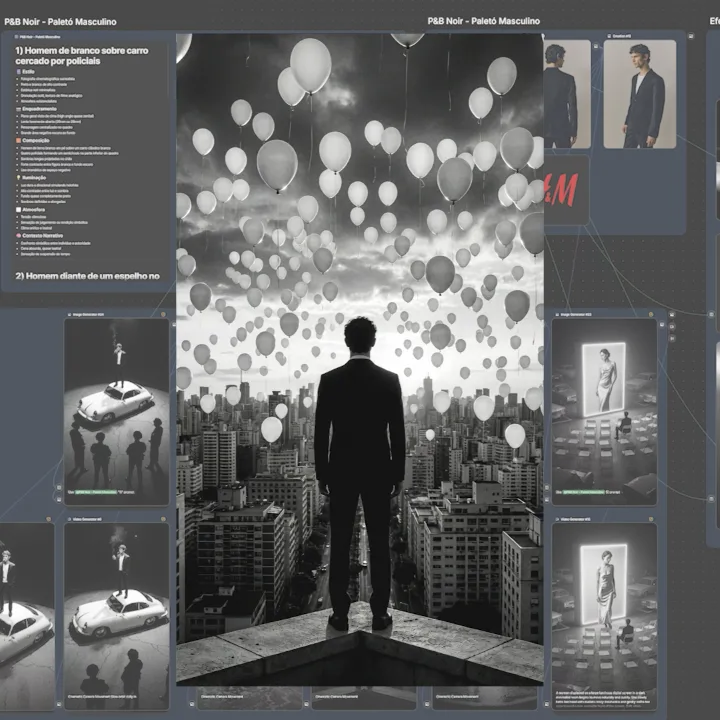Image resolution: width=720 pixels, height=720 pixels.
Task: Click the yellow status dot on Video Generator #15
Action: tap(651, 519)
